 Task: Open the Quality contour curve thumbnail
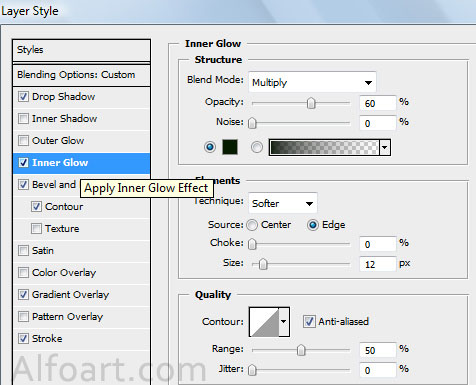click(264, 322)
